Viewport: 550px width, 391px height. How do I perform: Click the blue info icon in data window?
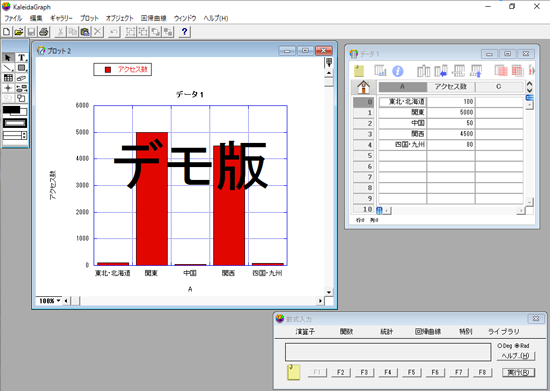[397, 71]
